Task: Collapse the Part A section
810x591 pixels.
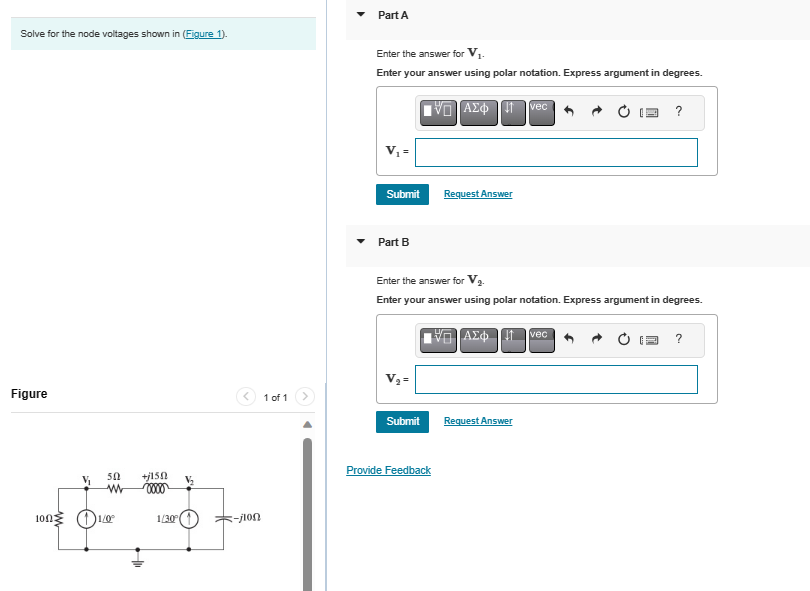Action: coord(360,15)
